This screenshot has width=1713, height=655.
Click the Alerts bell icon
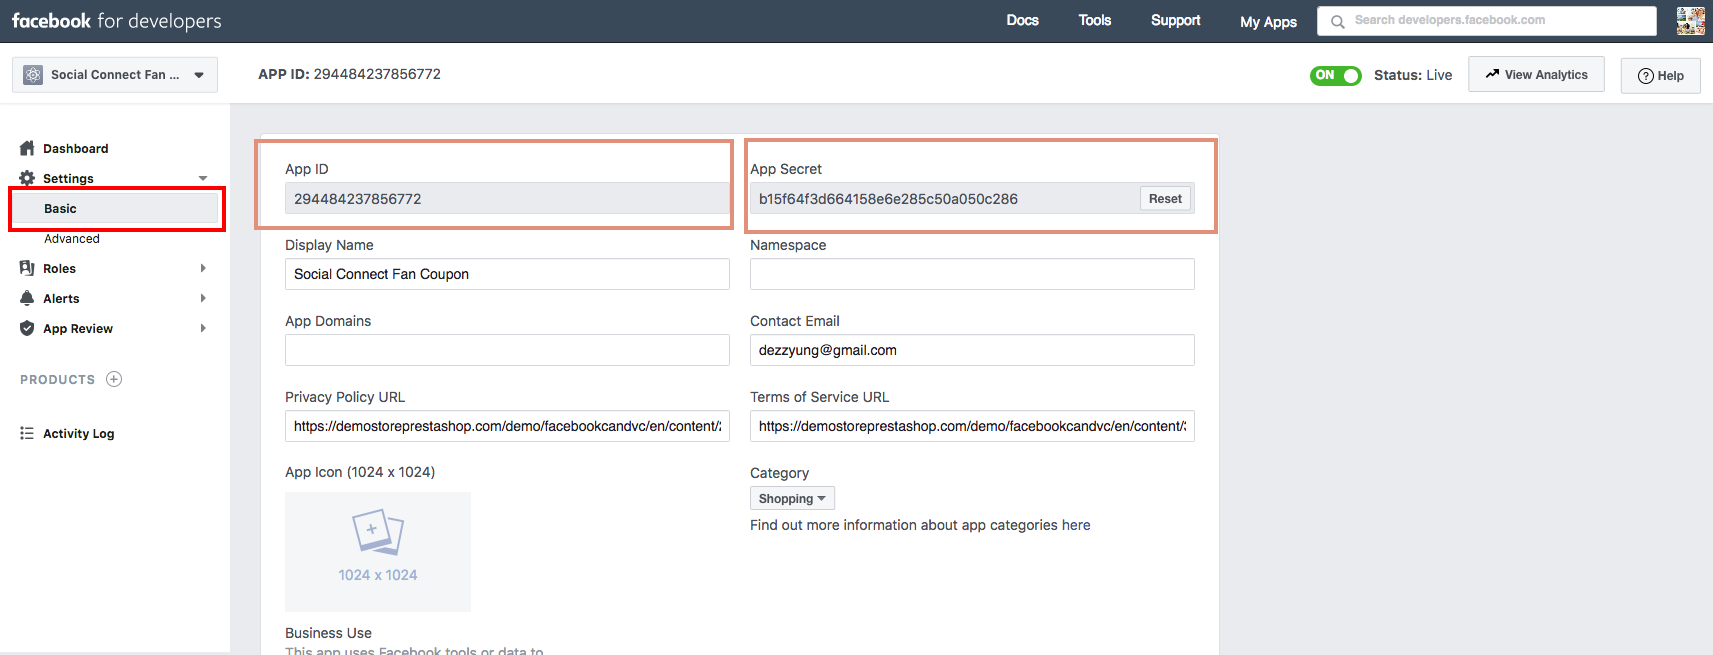coord(27,298)
